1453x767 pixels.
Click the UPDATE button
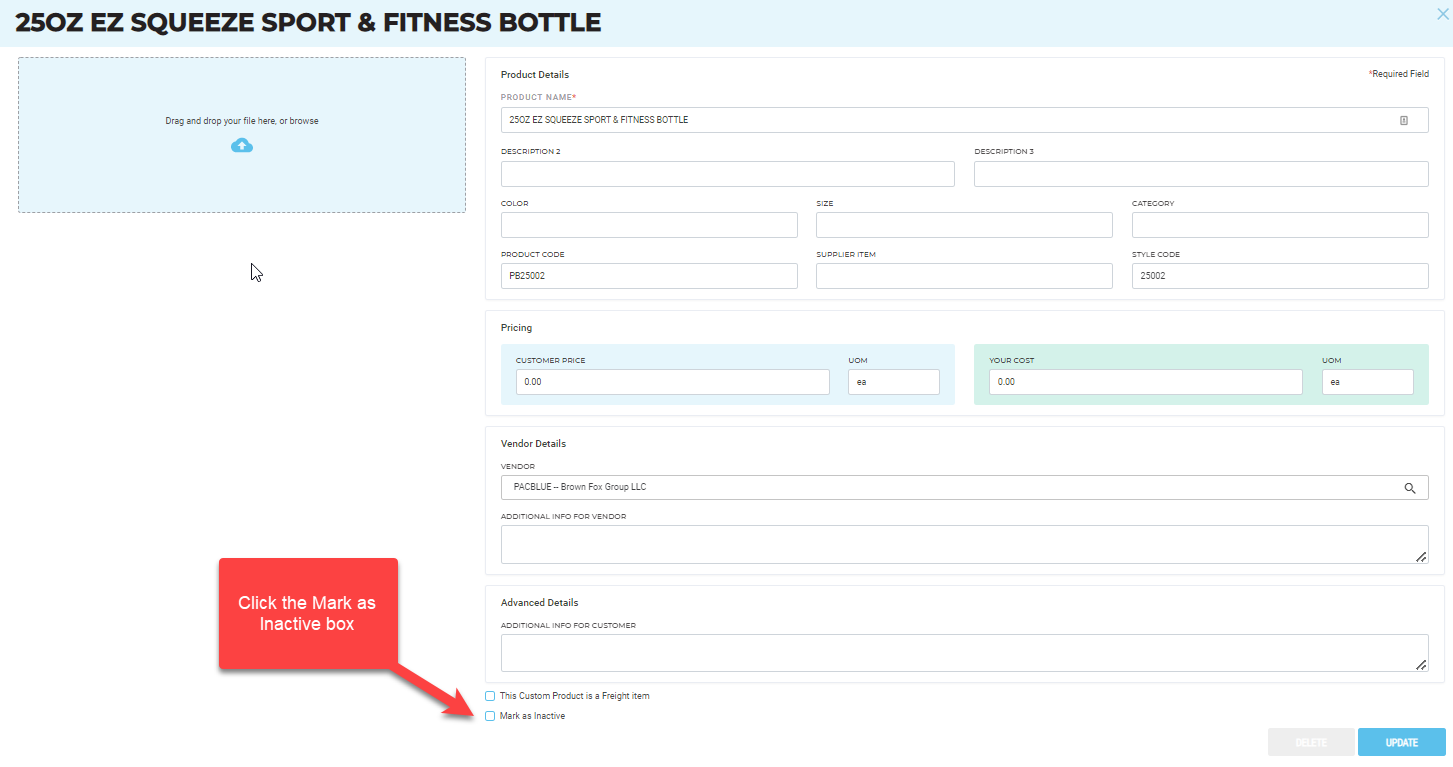click(1401, 741)
